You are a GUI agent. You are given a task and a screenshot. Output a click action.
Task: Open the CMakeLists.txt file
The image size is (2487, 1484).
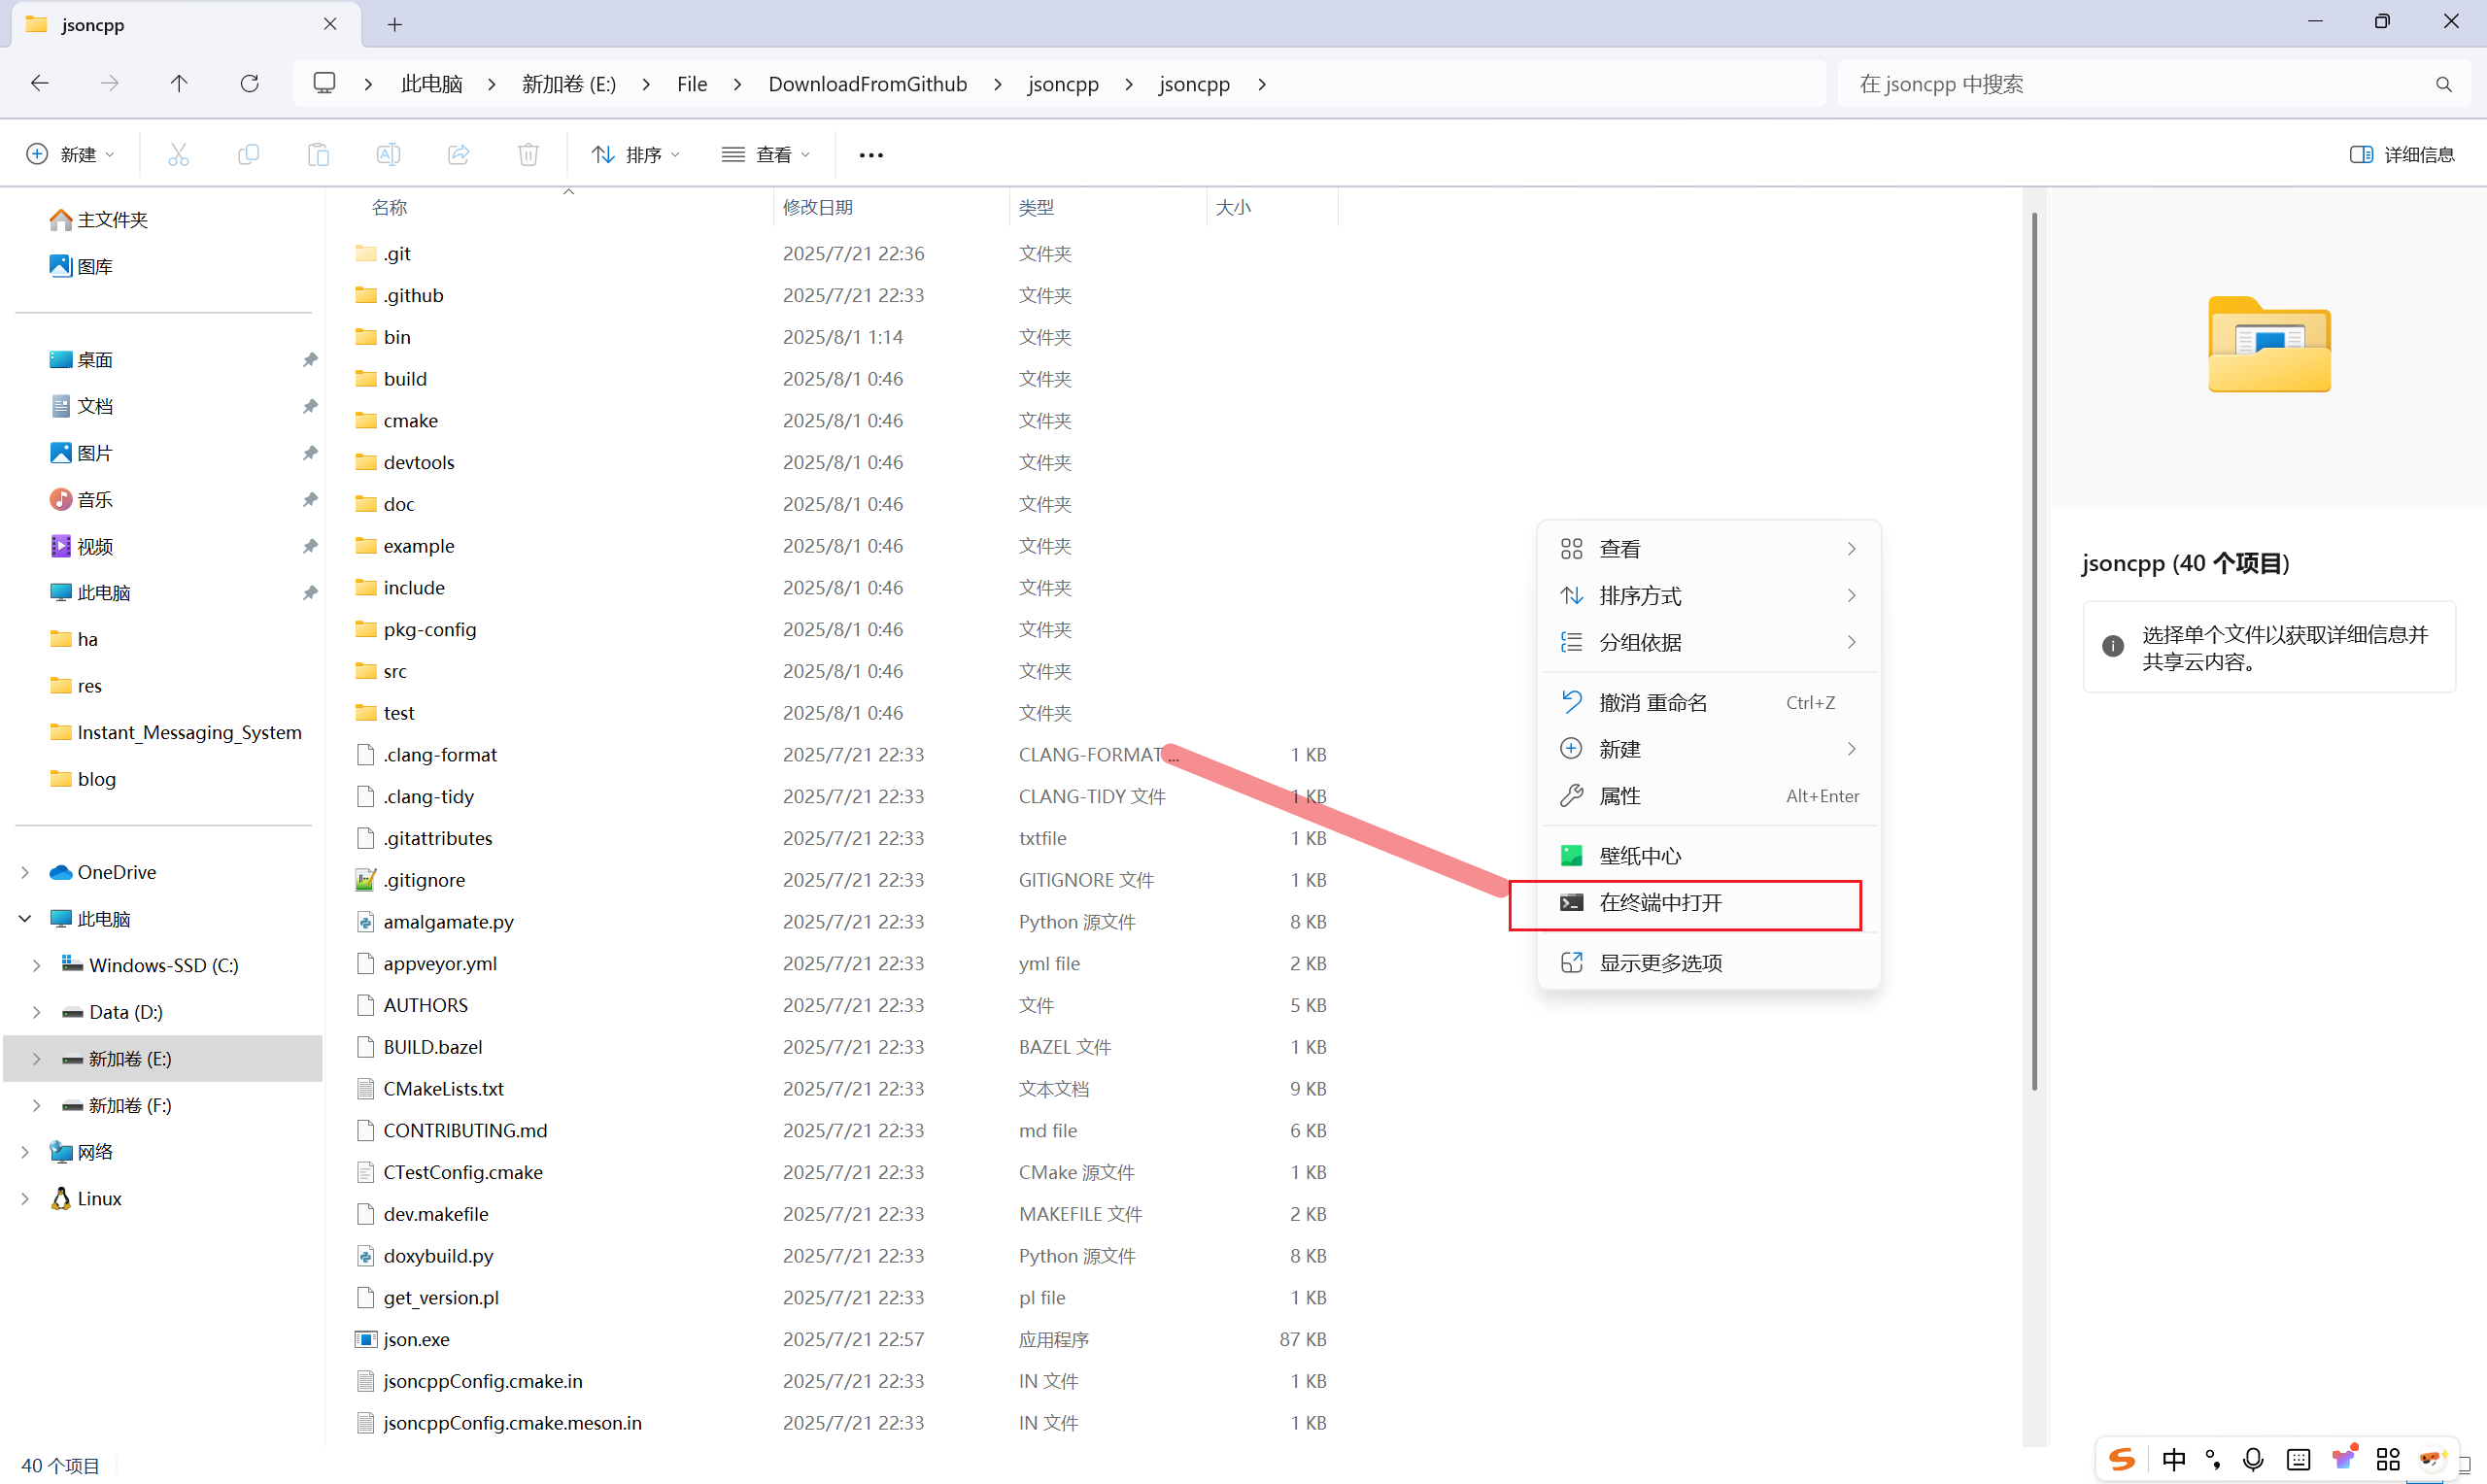click(x=443, y=1088)
